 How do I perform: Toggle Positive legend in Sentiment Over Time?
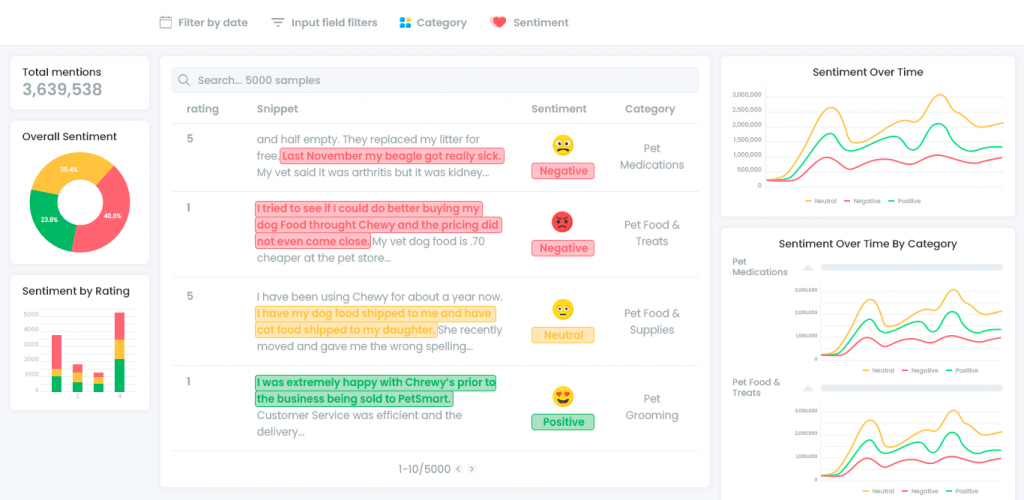[904, 201]
